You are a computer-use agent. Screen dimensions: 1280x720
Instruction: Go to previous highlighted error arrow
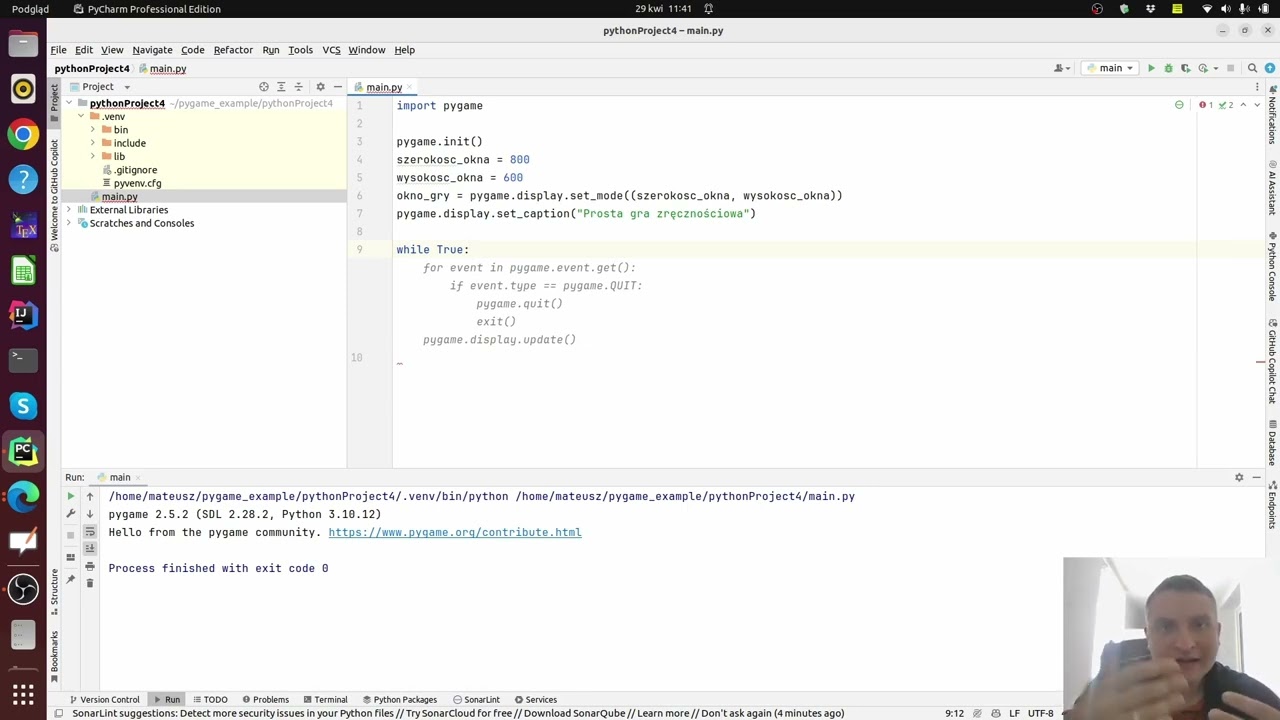[x=1243, y=105]
